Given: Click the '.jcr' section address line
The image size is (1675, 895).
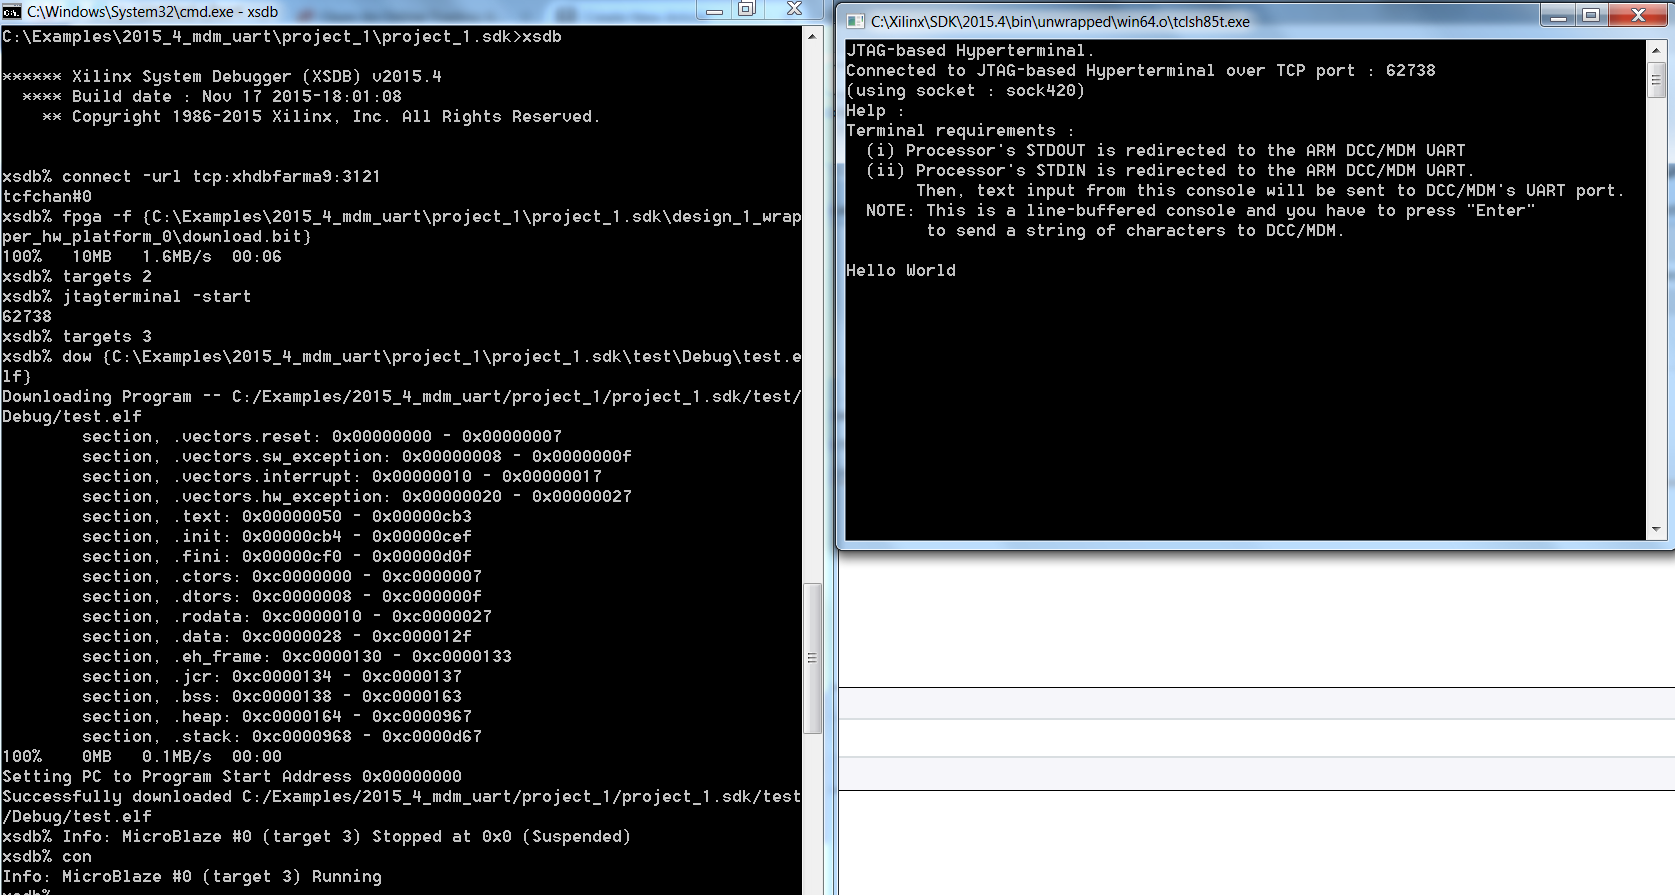Looking at the screenshot, I should (272, 676).
